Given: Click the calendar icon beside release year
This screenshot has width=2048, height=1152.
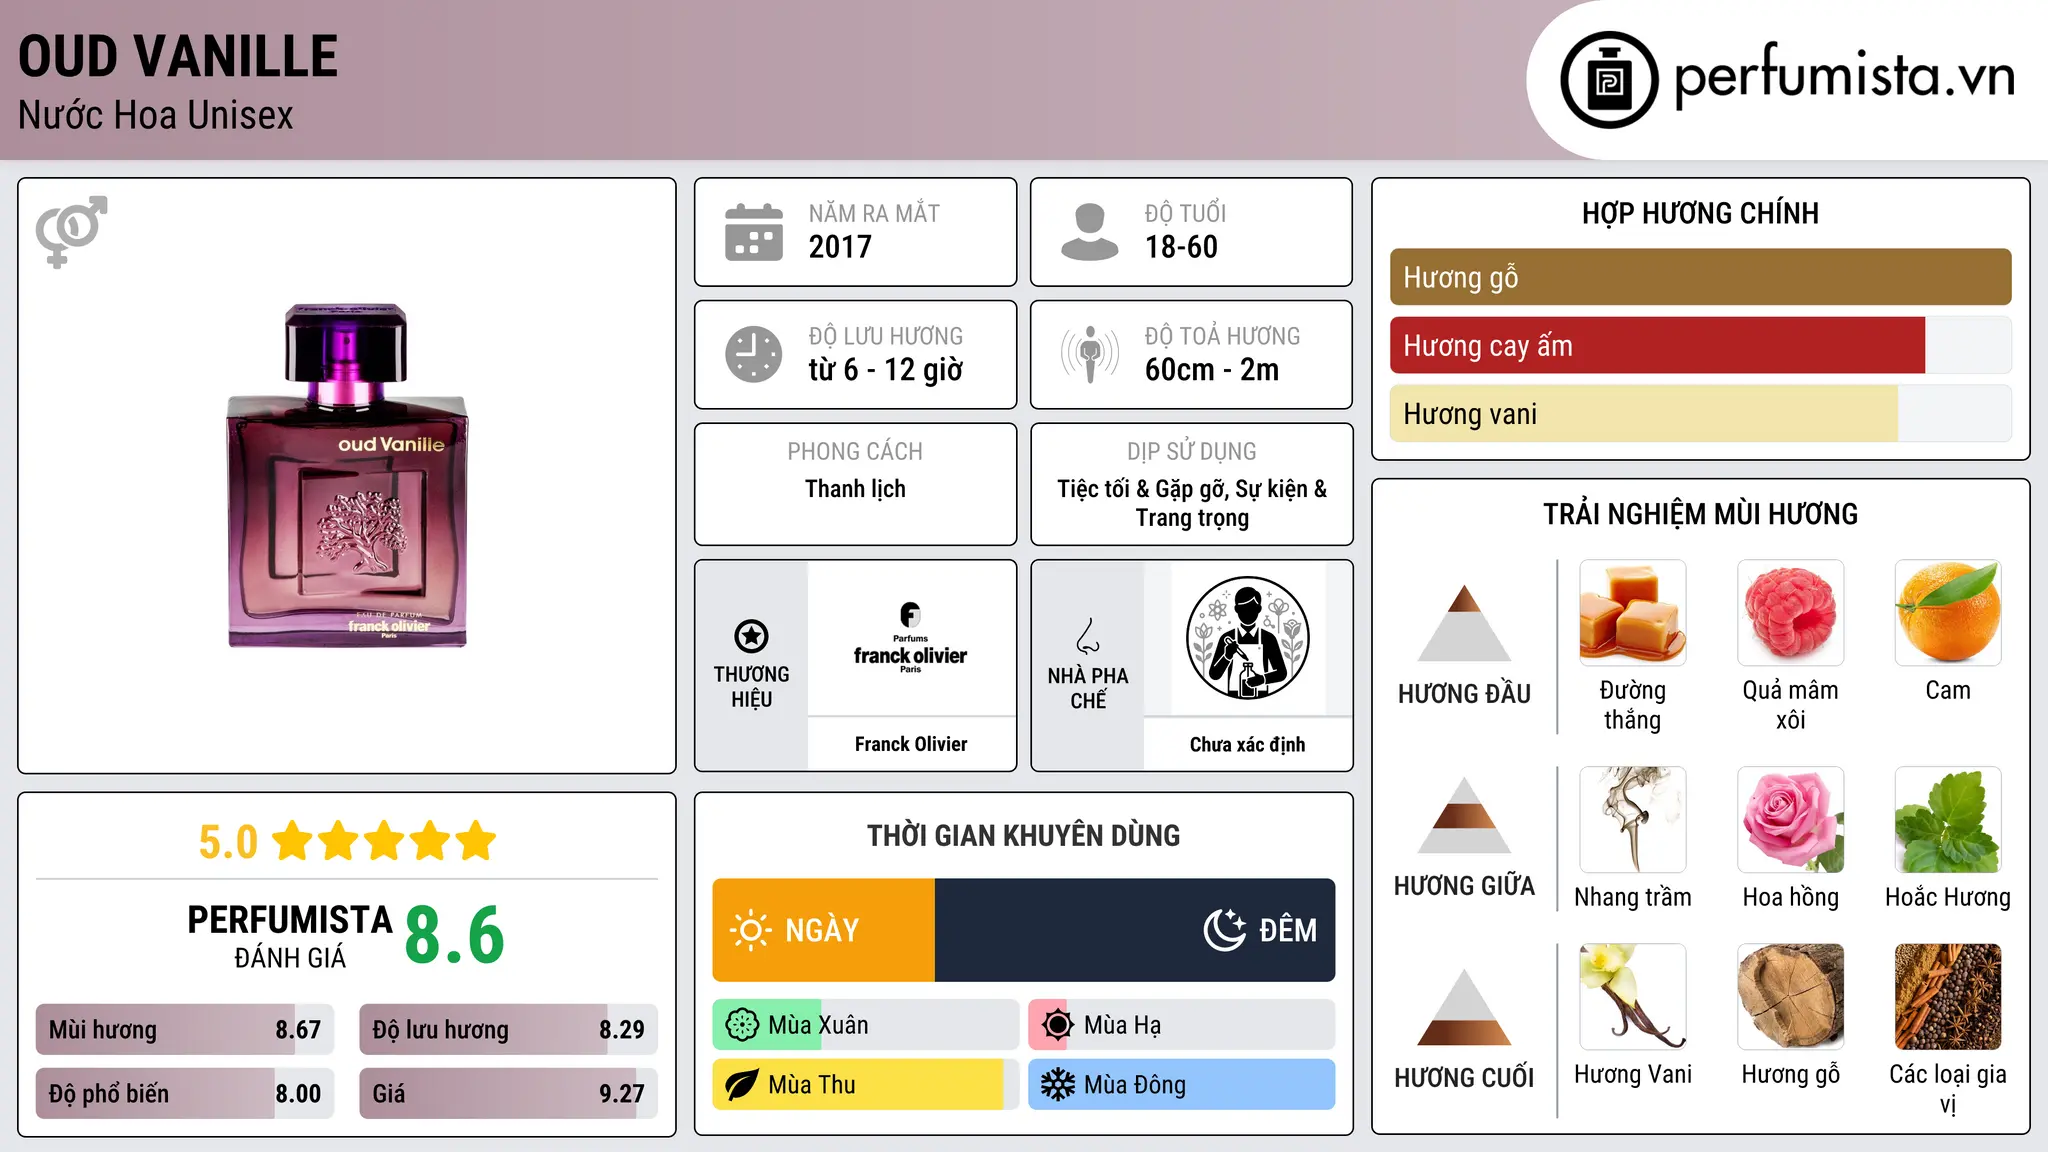Looking at the screenshot, I should (753, 232).
